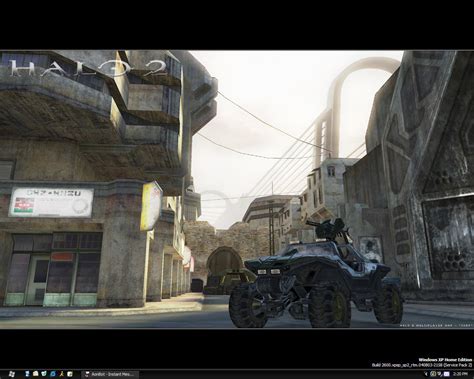Open the last white quick launch icon
The width and height of the screenshot is (474, 379).
tap(70, 374)
